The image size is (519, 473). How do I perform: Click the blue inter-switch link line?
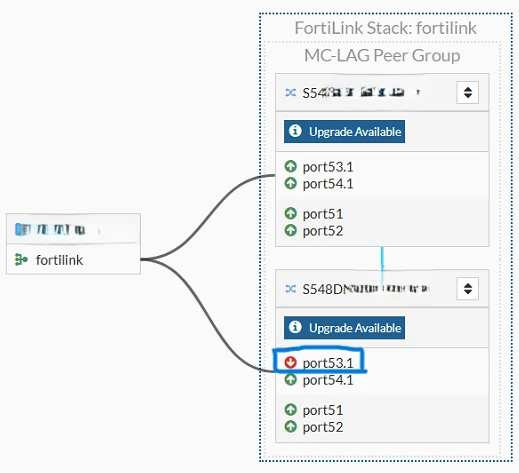coord(382,258)
